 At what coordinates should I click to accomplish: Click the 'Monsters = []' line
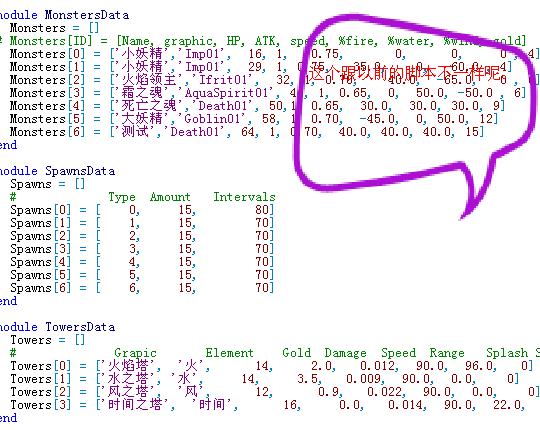coord(54,28)
